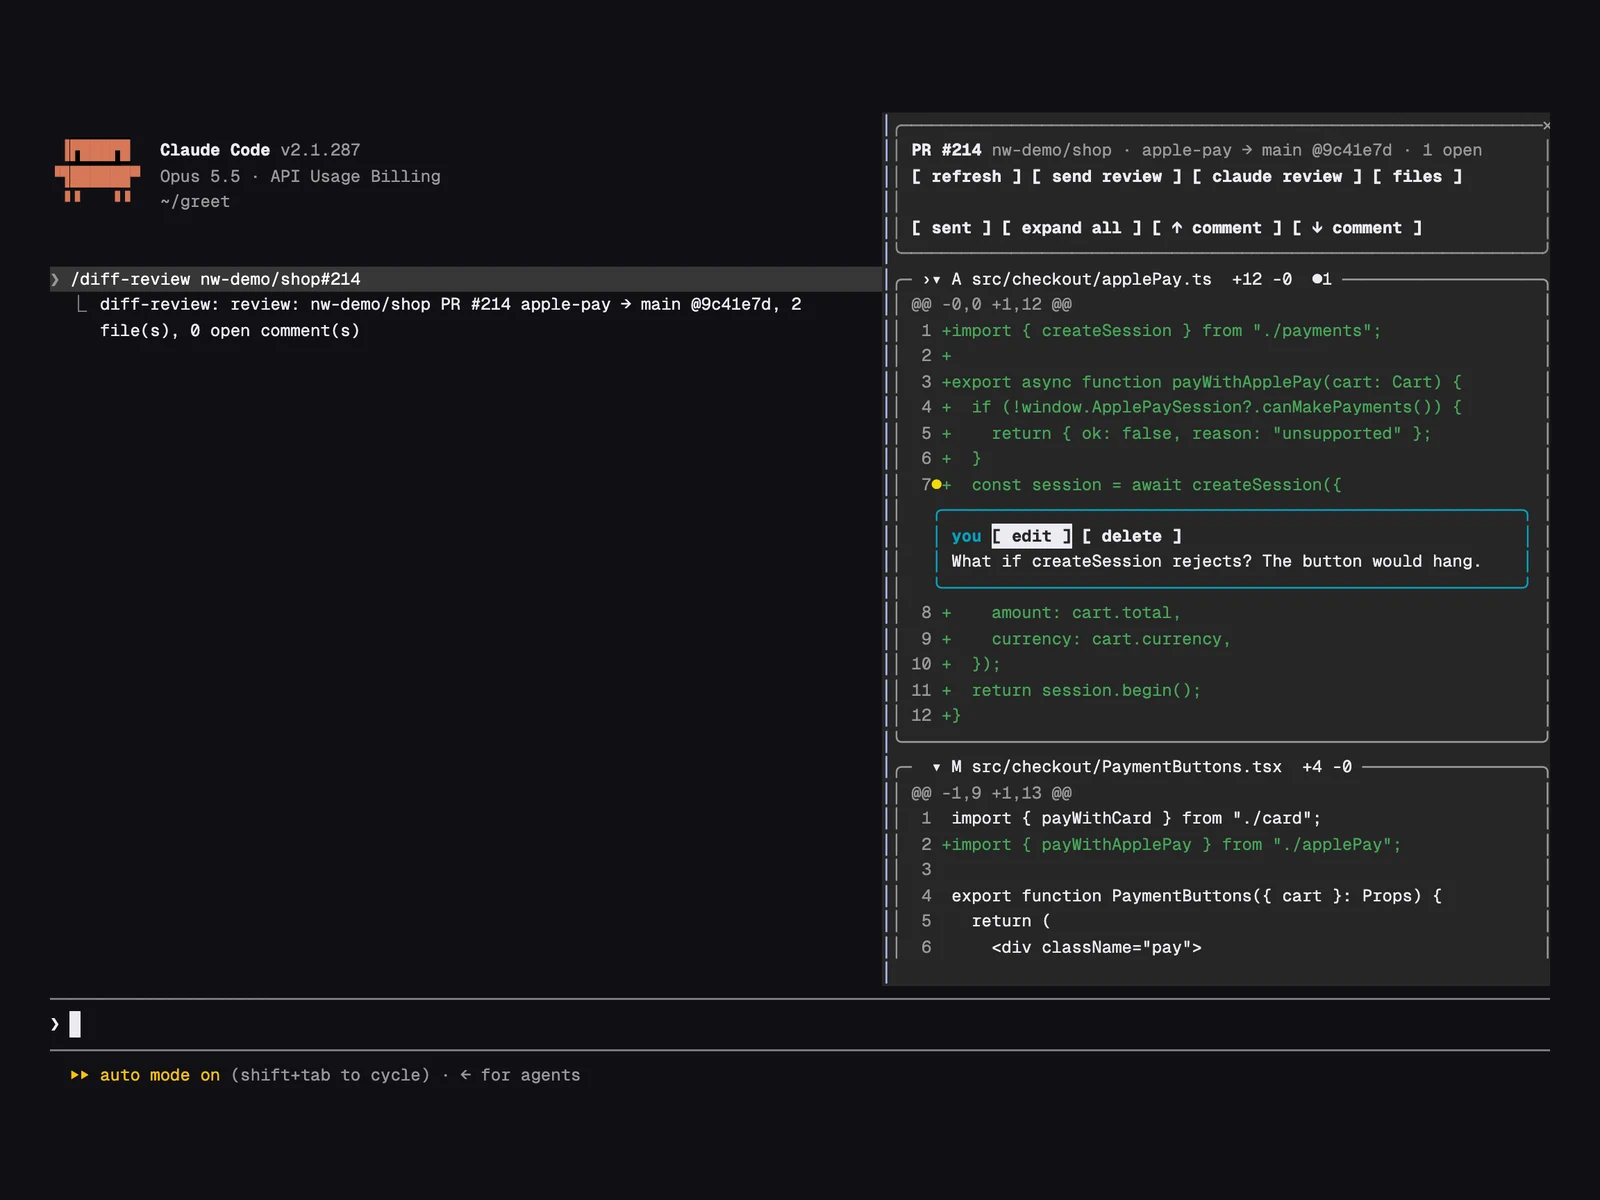Viewport: 1600px width, 1200px height.
Task: Expand all diff sections
Action: (x=1071, y=228)
